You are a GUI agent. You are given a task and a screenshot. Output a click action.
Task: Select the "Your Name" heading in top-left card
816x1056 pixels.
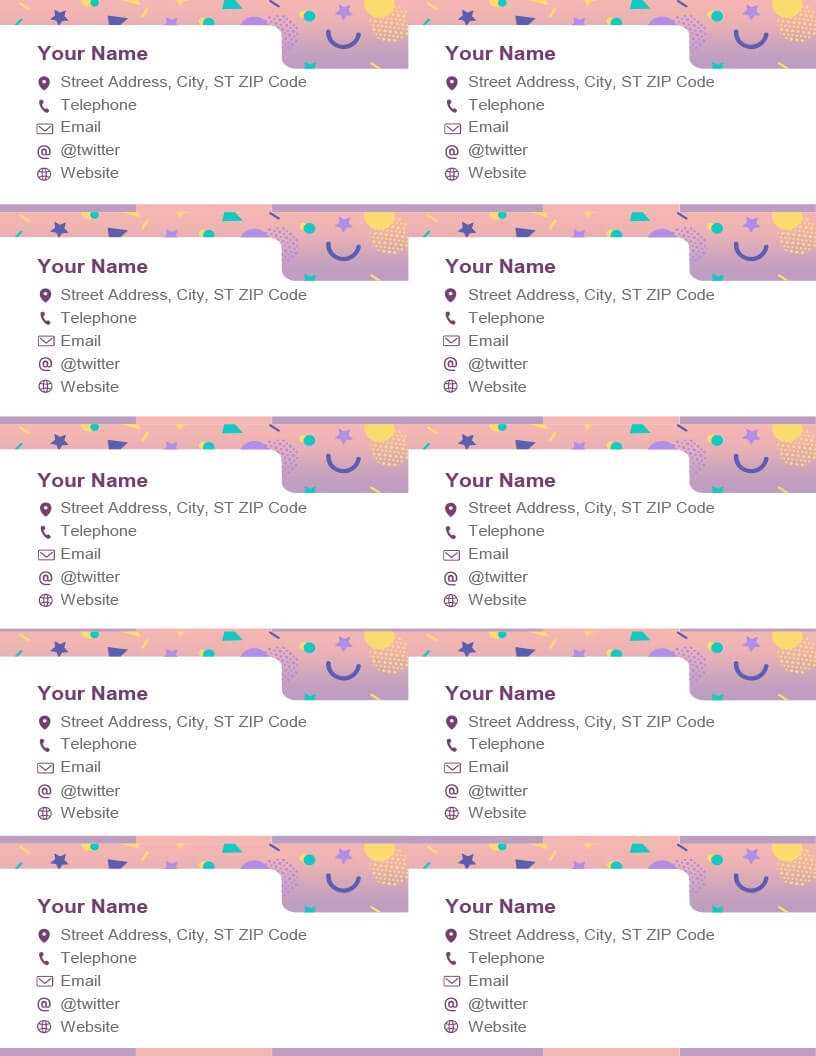point(93,53)
